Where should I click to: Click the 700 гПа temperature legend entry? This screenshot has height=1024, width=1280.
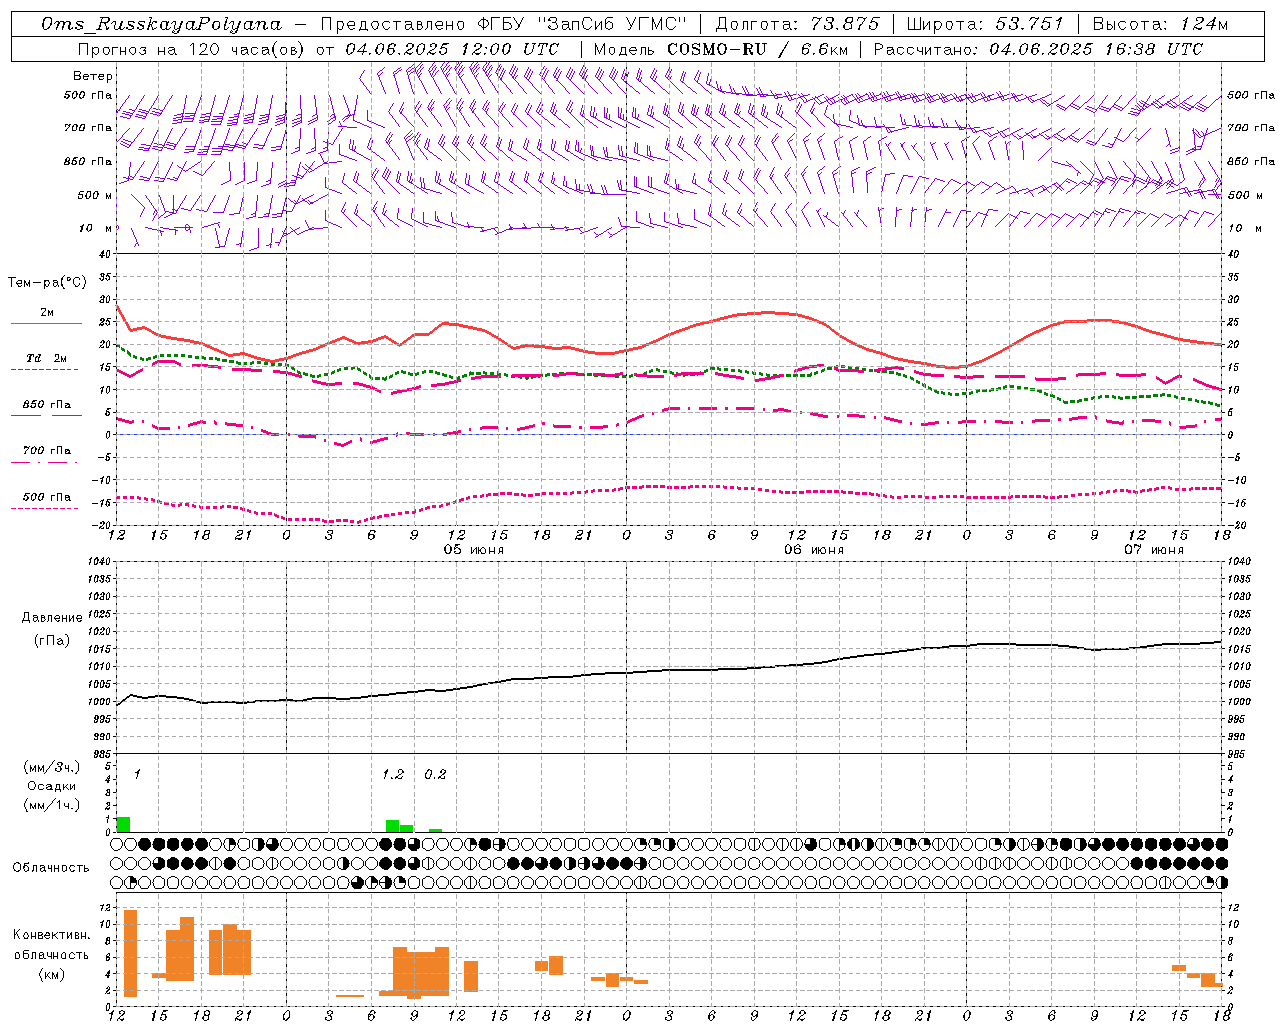point(47,451)
